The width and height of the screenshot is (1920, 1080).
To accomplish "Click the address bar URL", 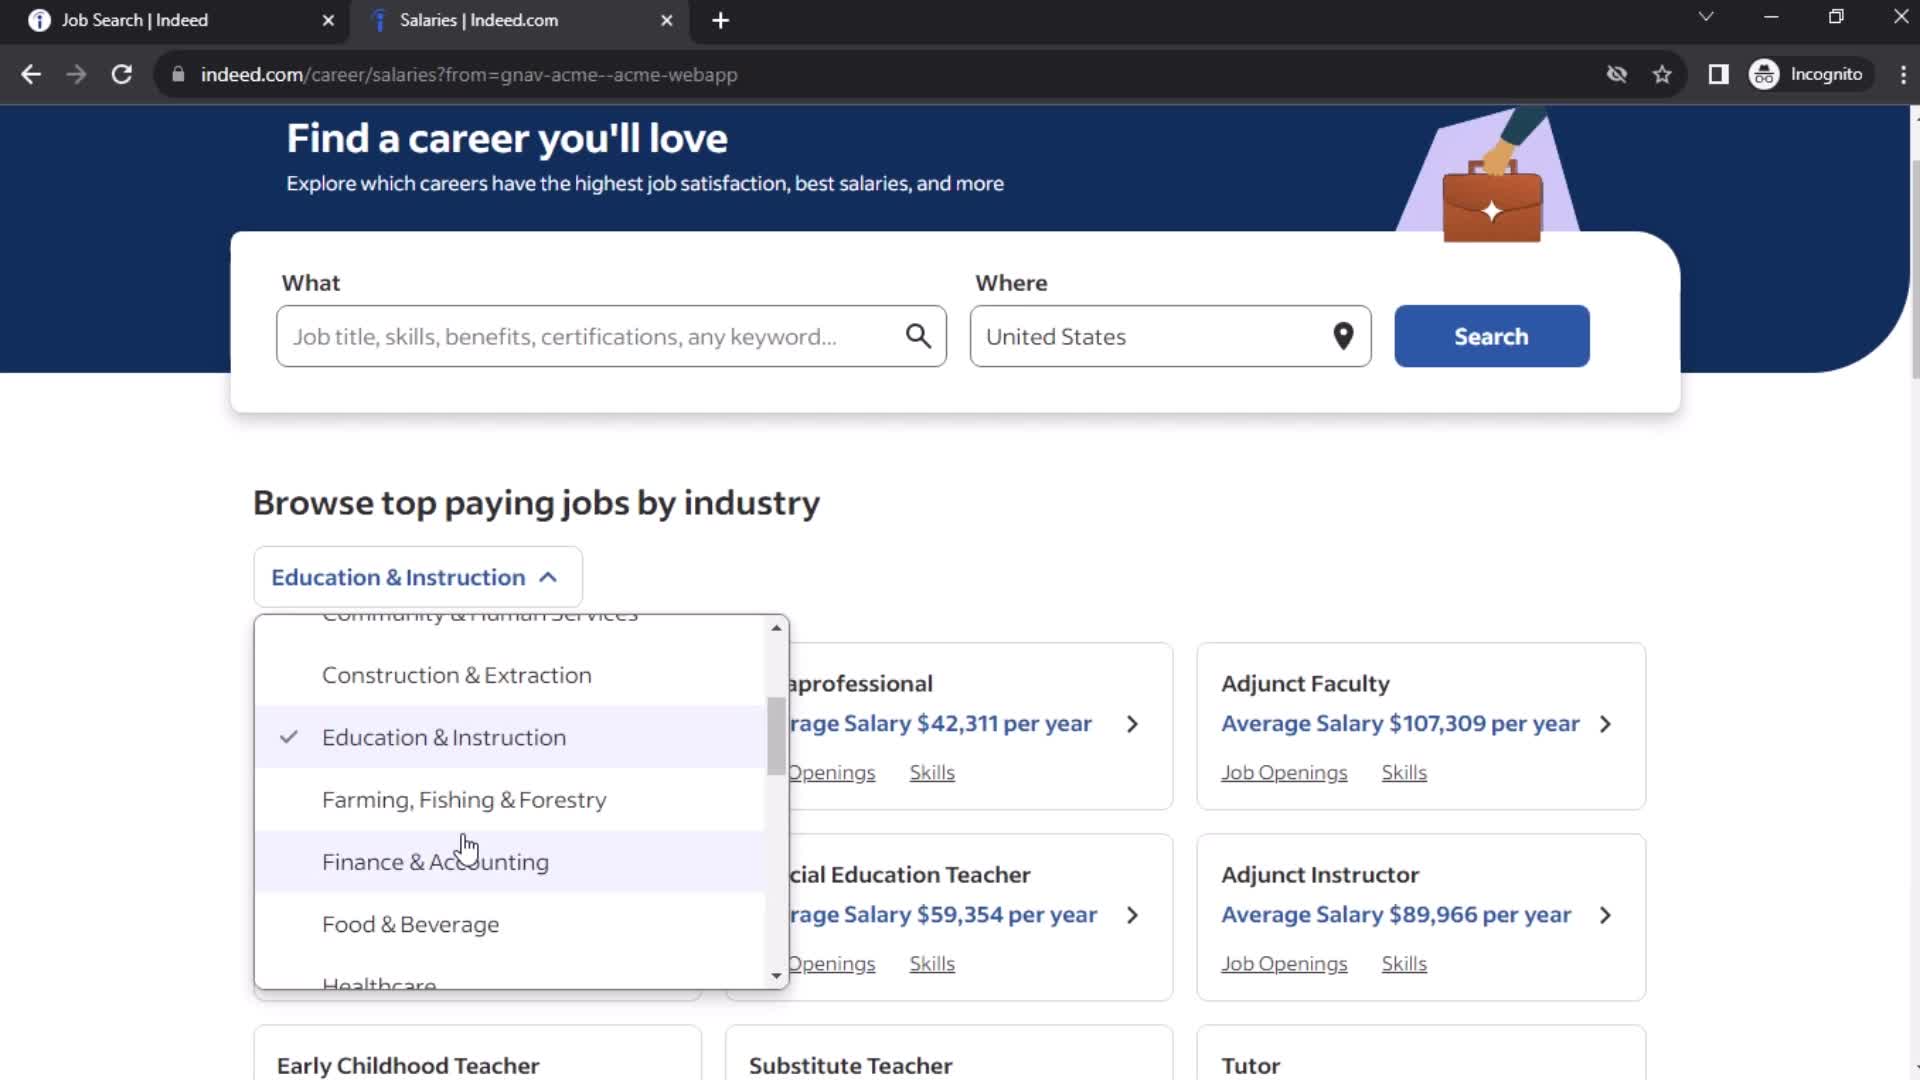I will [x=468, y=74].
